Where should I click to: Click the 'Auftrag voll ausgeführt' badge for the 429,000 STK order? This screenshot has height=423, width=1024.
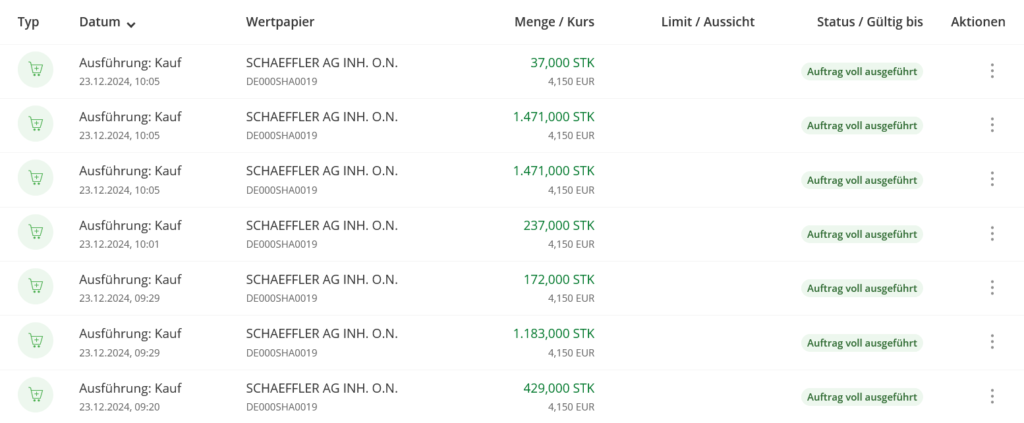[x=861, y=396]
